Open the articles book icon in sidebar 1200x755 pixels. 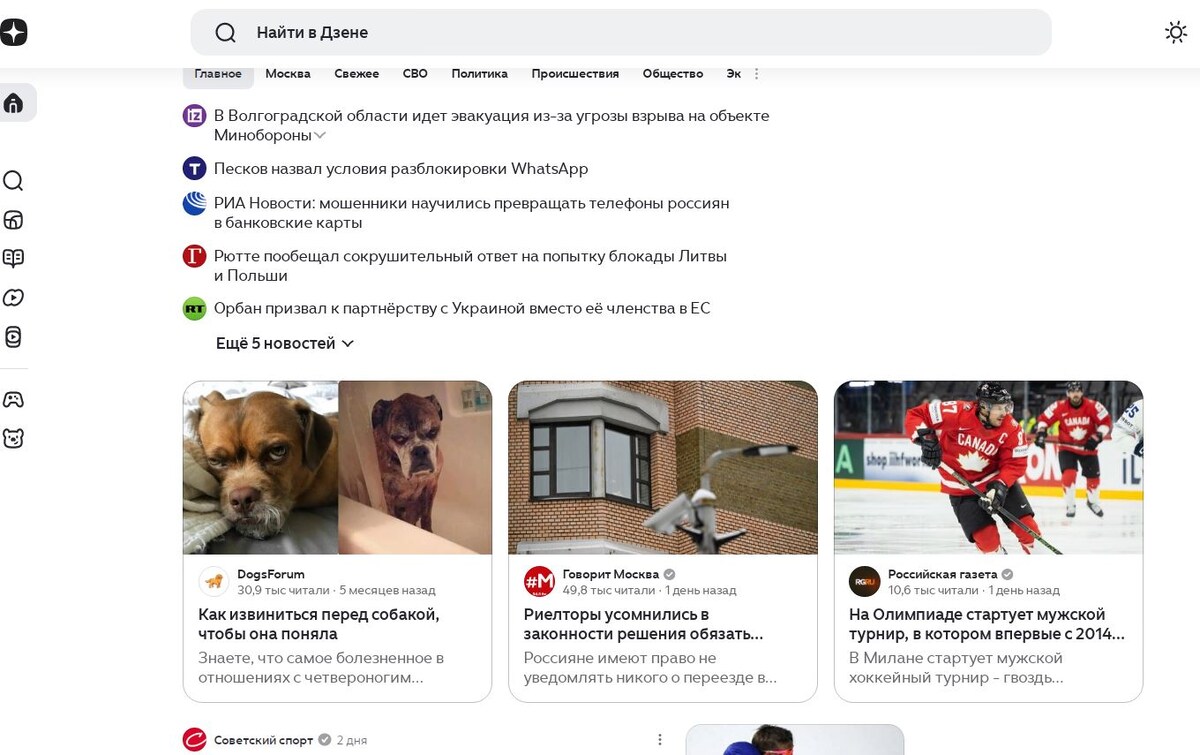(13, 259)
